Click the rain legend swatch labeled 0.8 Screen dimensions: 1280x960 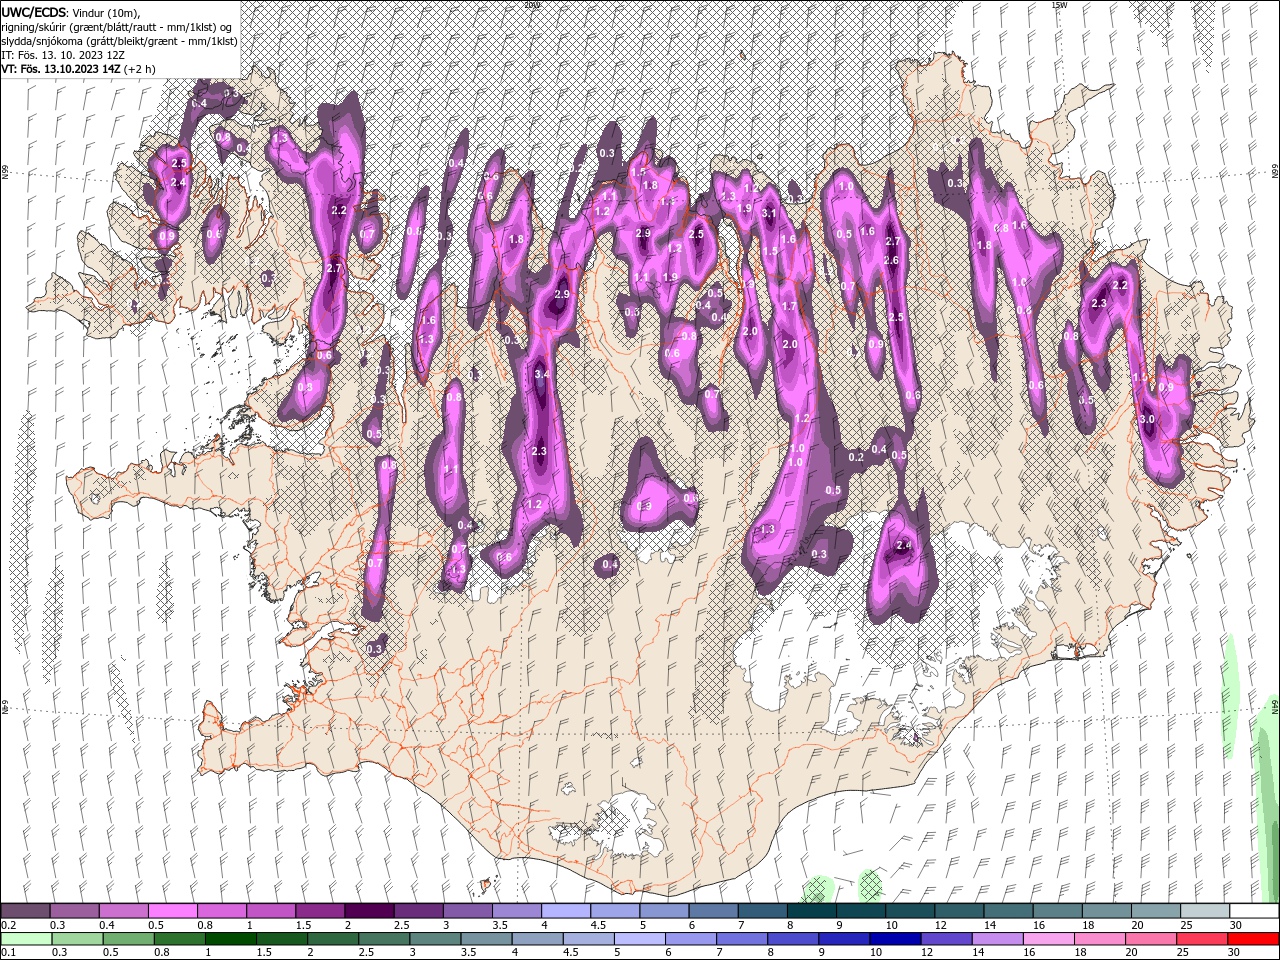pos(179,938)
